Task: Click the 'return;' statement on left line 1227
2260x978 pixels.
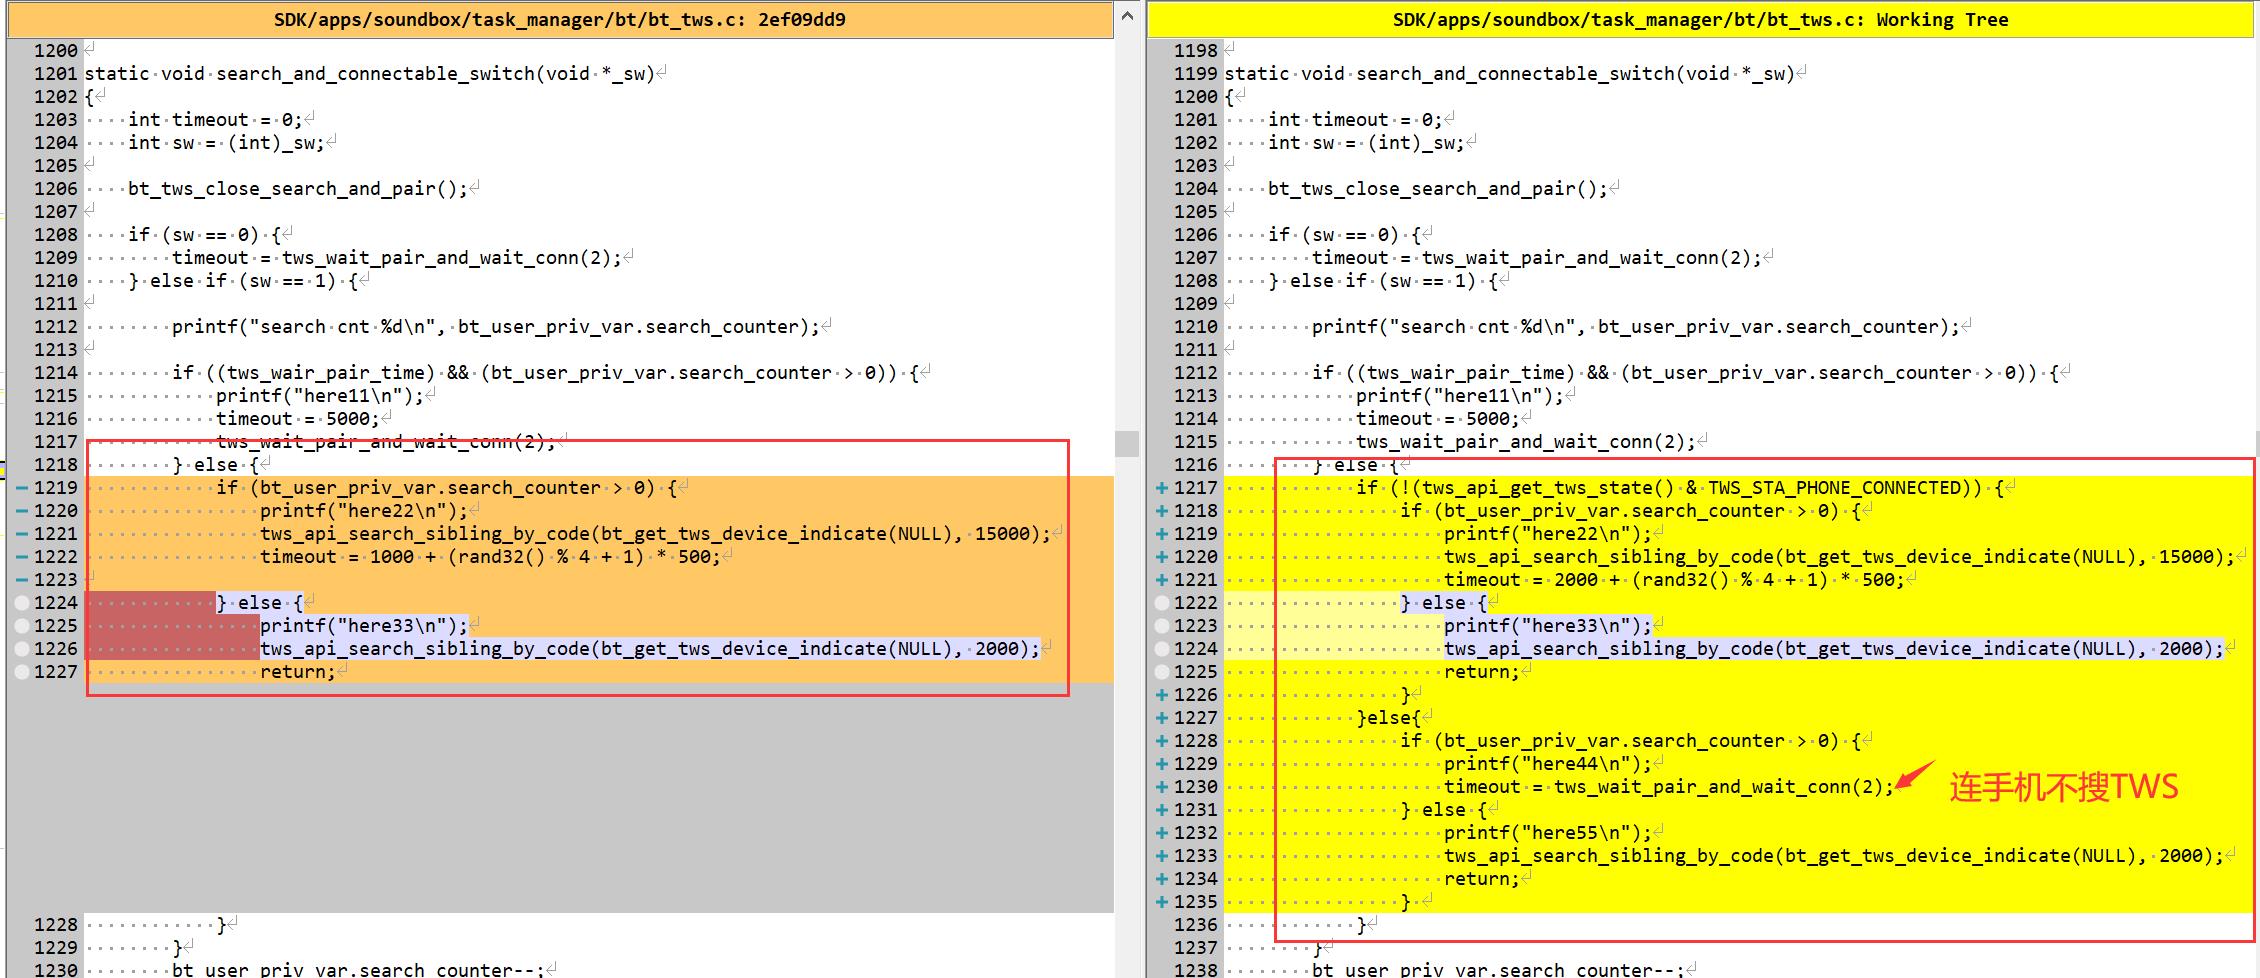Action: 298,672
